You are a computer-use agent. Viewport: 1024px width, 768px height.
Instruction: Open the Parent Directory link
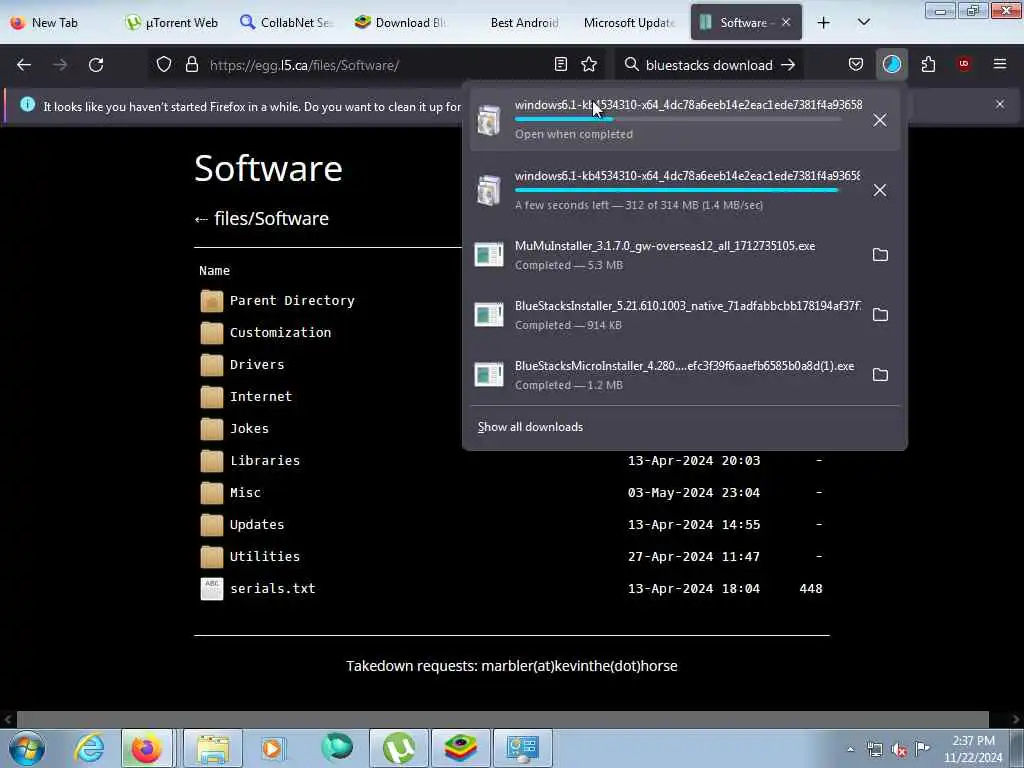pyautogui.click(x=292, y=301)
